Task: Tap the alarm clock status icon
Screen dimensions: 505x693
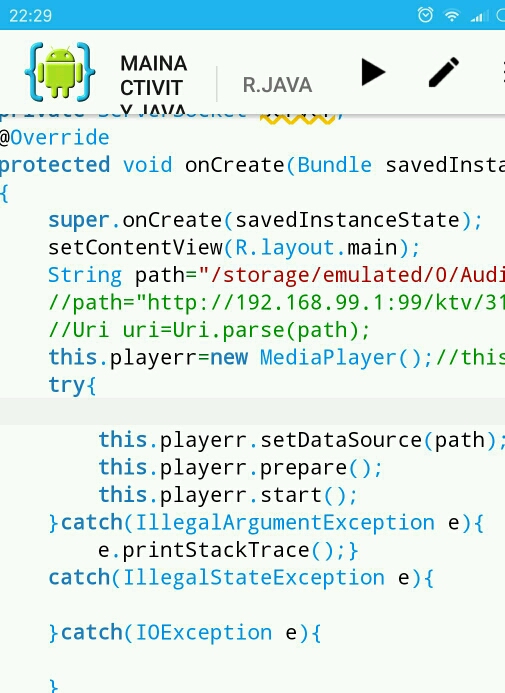Action: (425, 15)
